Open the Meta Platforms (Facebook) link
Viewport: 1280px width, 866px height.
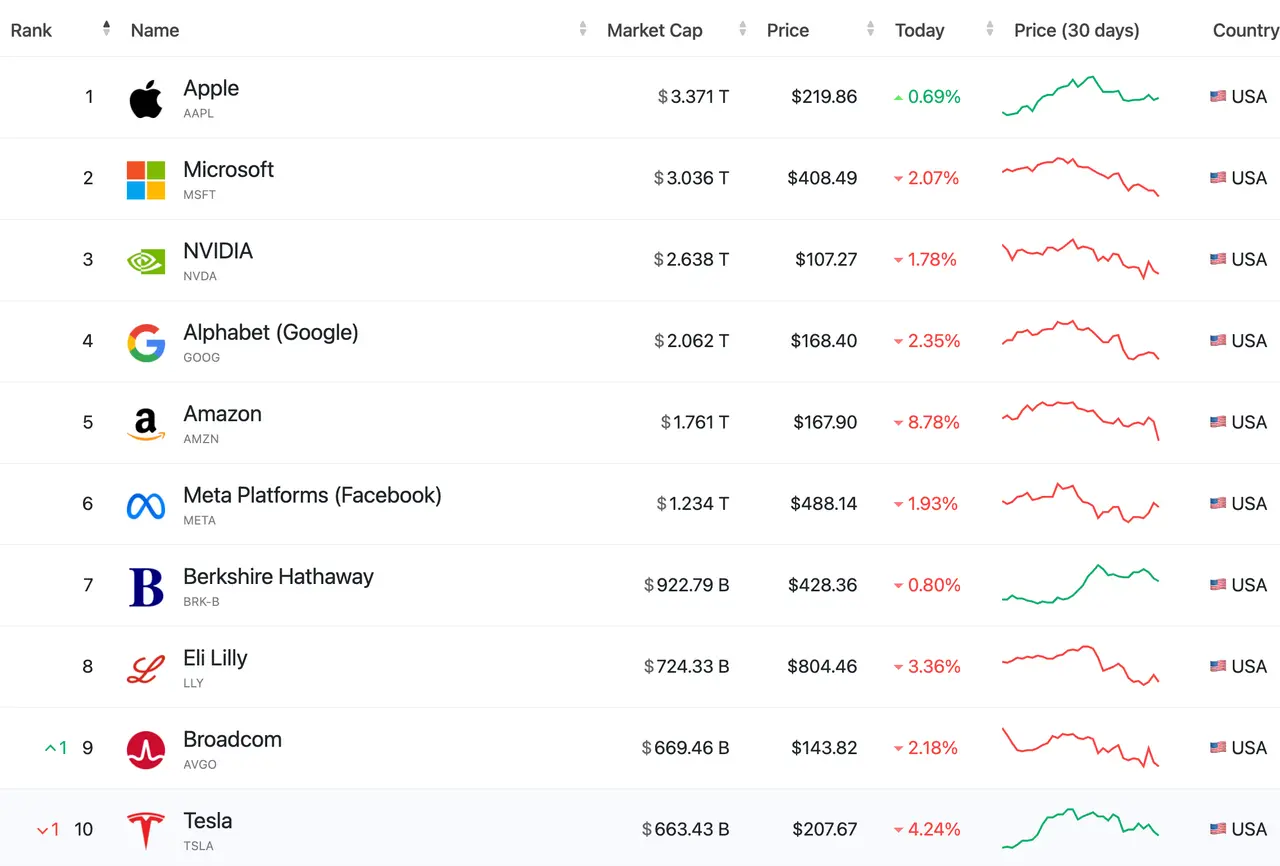point(312,495)
